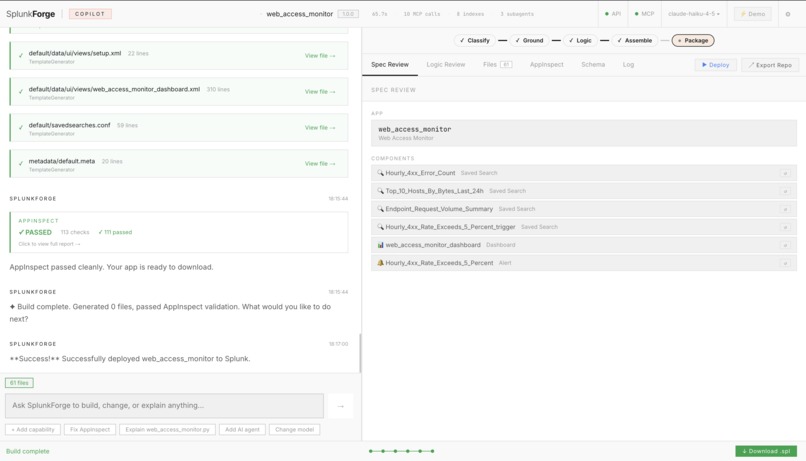Expand AppInspect full report link
Image resolution: width=806 pixels, height=461 pixels.
pyautogui.click(x=49, y=244)
